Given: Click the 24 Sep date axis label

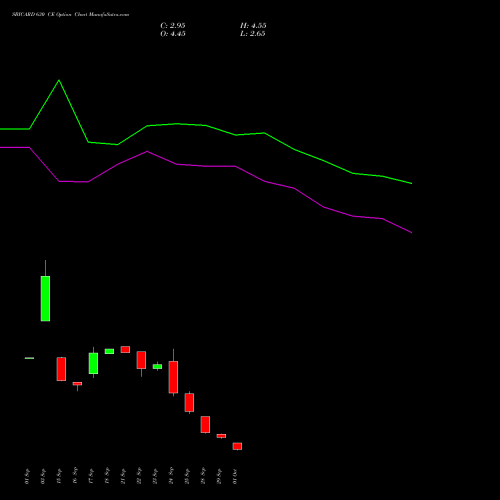Looking at the screenshot, I should point(171,476).
